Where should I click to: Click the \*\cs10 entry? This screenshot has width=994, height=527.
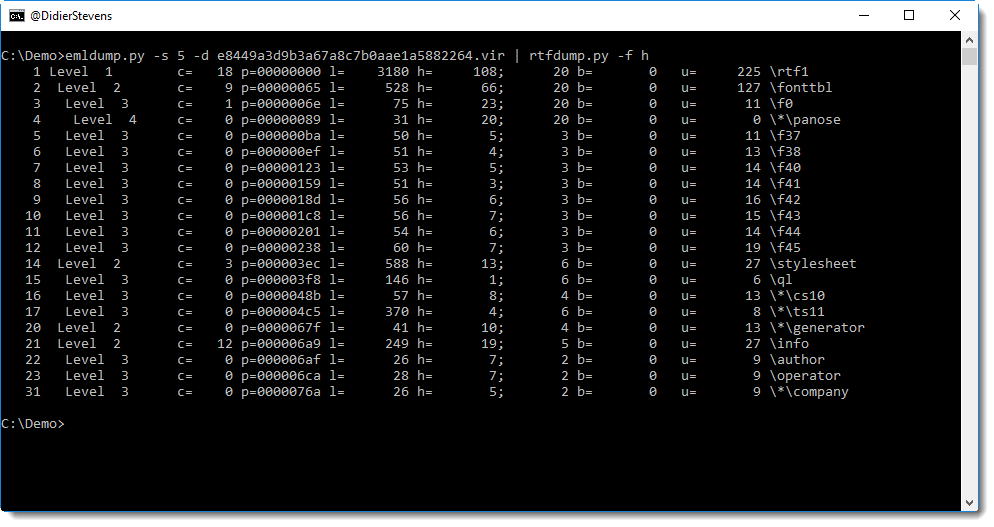click(797, 296)
